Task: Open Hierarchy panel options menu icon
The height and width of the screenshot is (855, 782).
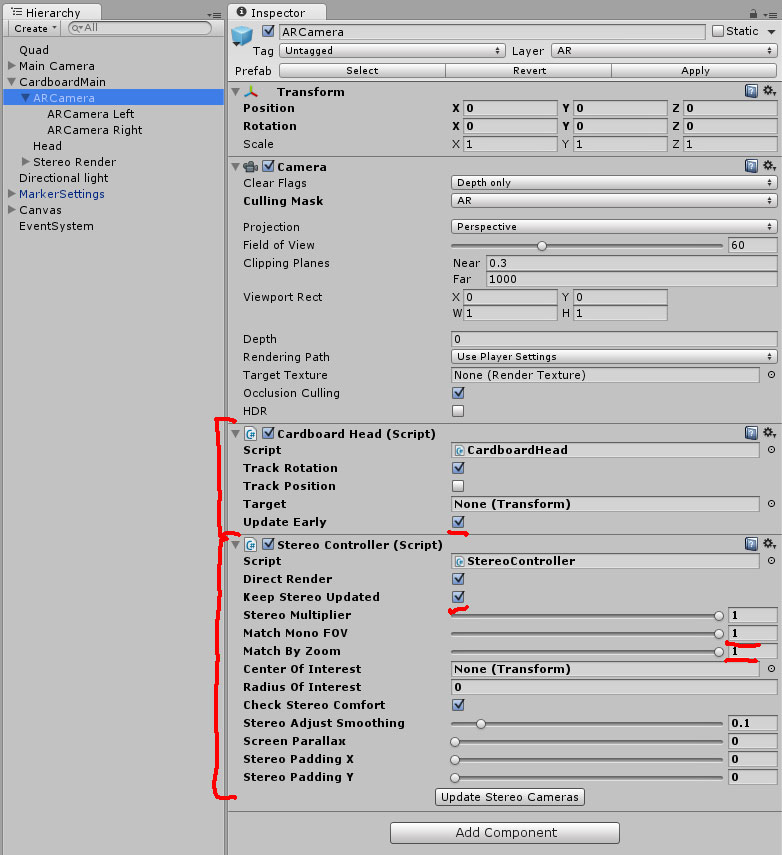Action: (x=214, y=15)
